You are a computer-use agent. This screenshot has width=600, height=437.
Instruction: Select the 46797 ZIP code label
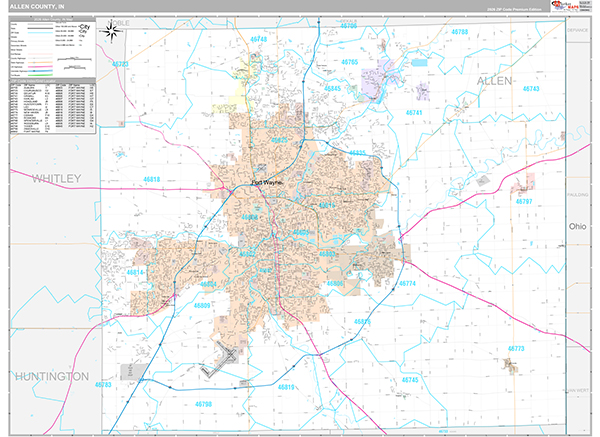531,203
